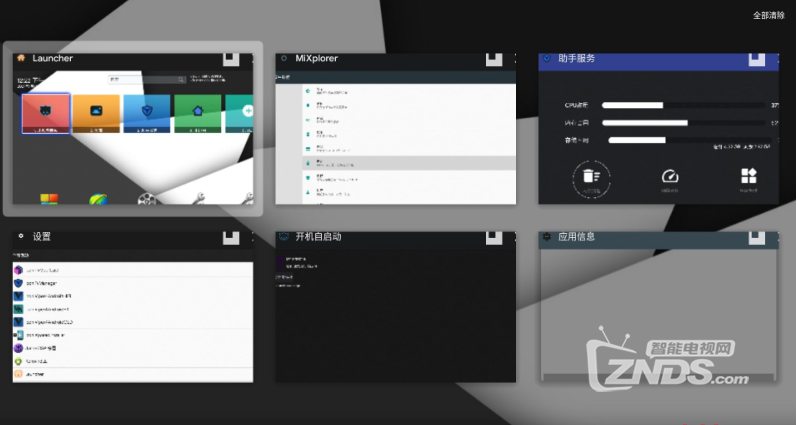Dismiss the 开机自启动 card with its square button
The width and height of the screenshot is (797, 425).
(494, 238)
